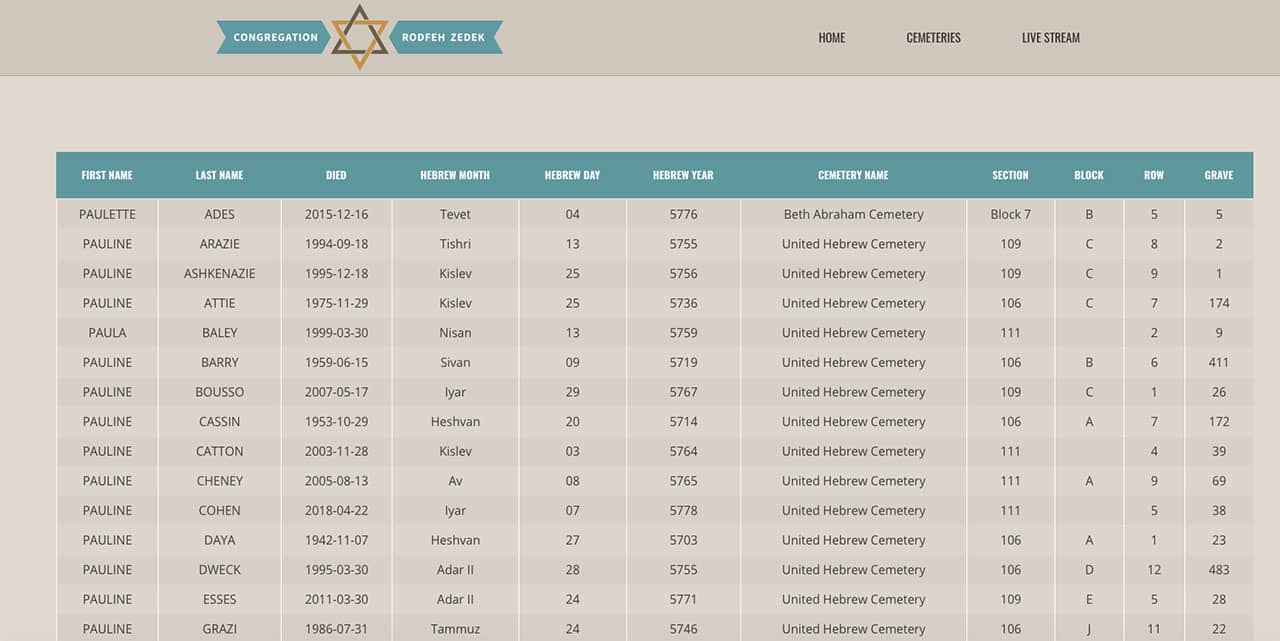Viewport: 1280px width, 641px height.
Task: Go to the Live Stream page
Action: pyautogui.click(x=1051, y=38)
